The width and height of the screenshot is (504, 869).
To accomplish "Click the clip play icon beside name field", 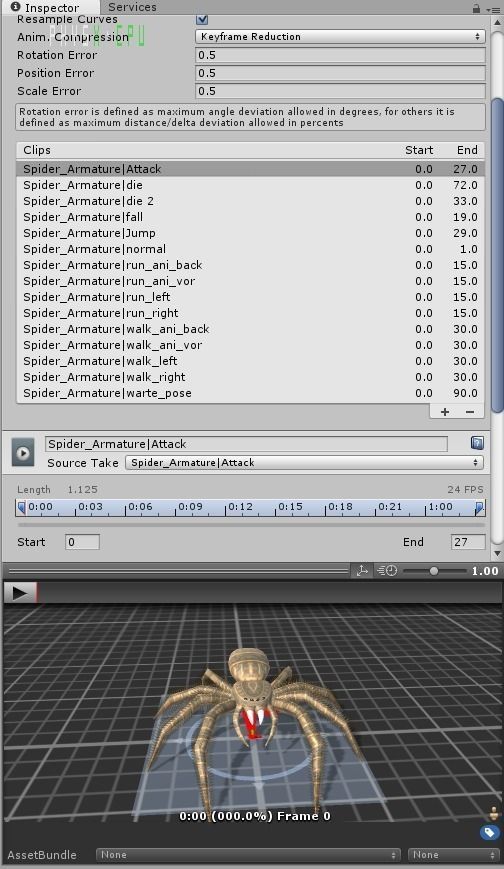I will pos(23,453).
